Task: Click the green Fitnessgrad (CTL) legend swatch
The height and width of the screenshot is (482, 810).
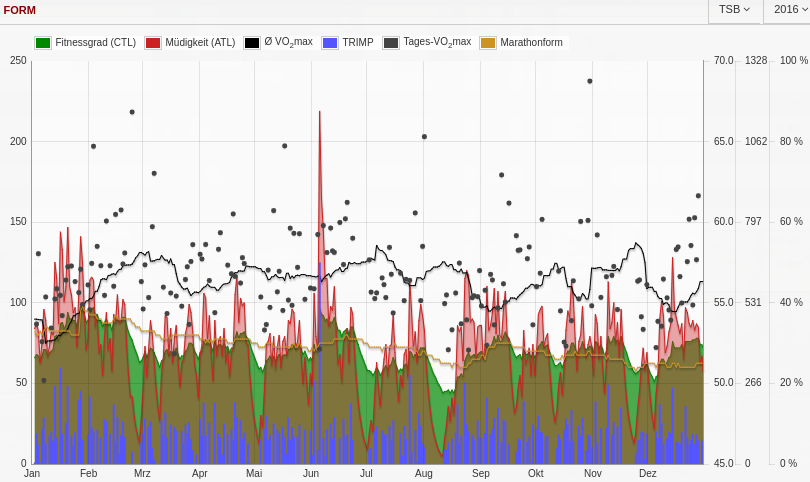Action: 43,43
